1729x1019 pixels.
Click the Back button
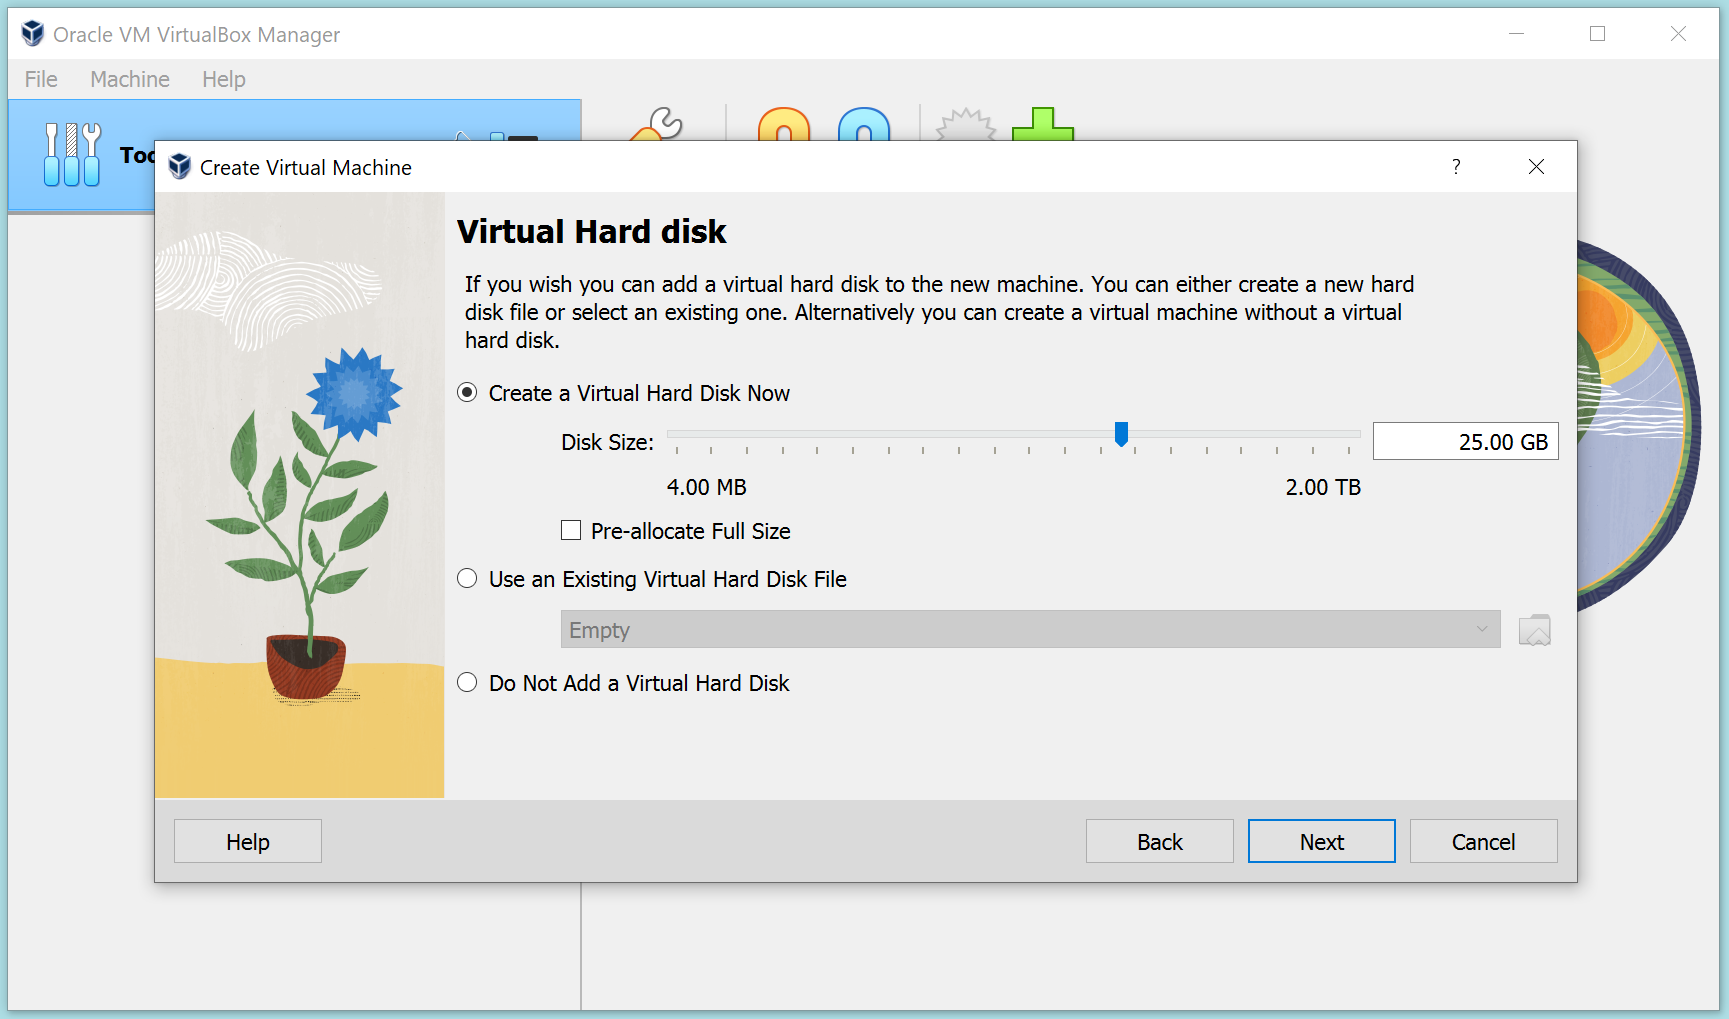tap(1159, 841)
